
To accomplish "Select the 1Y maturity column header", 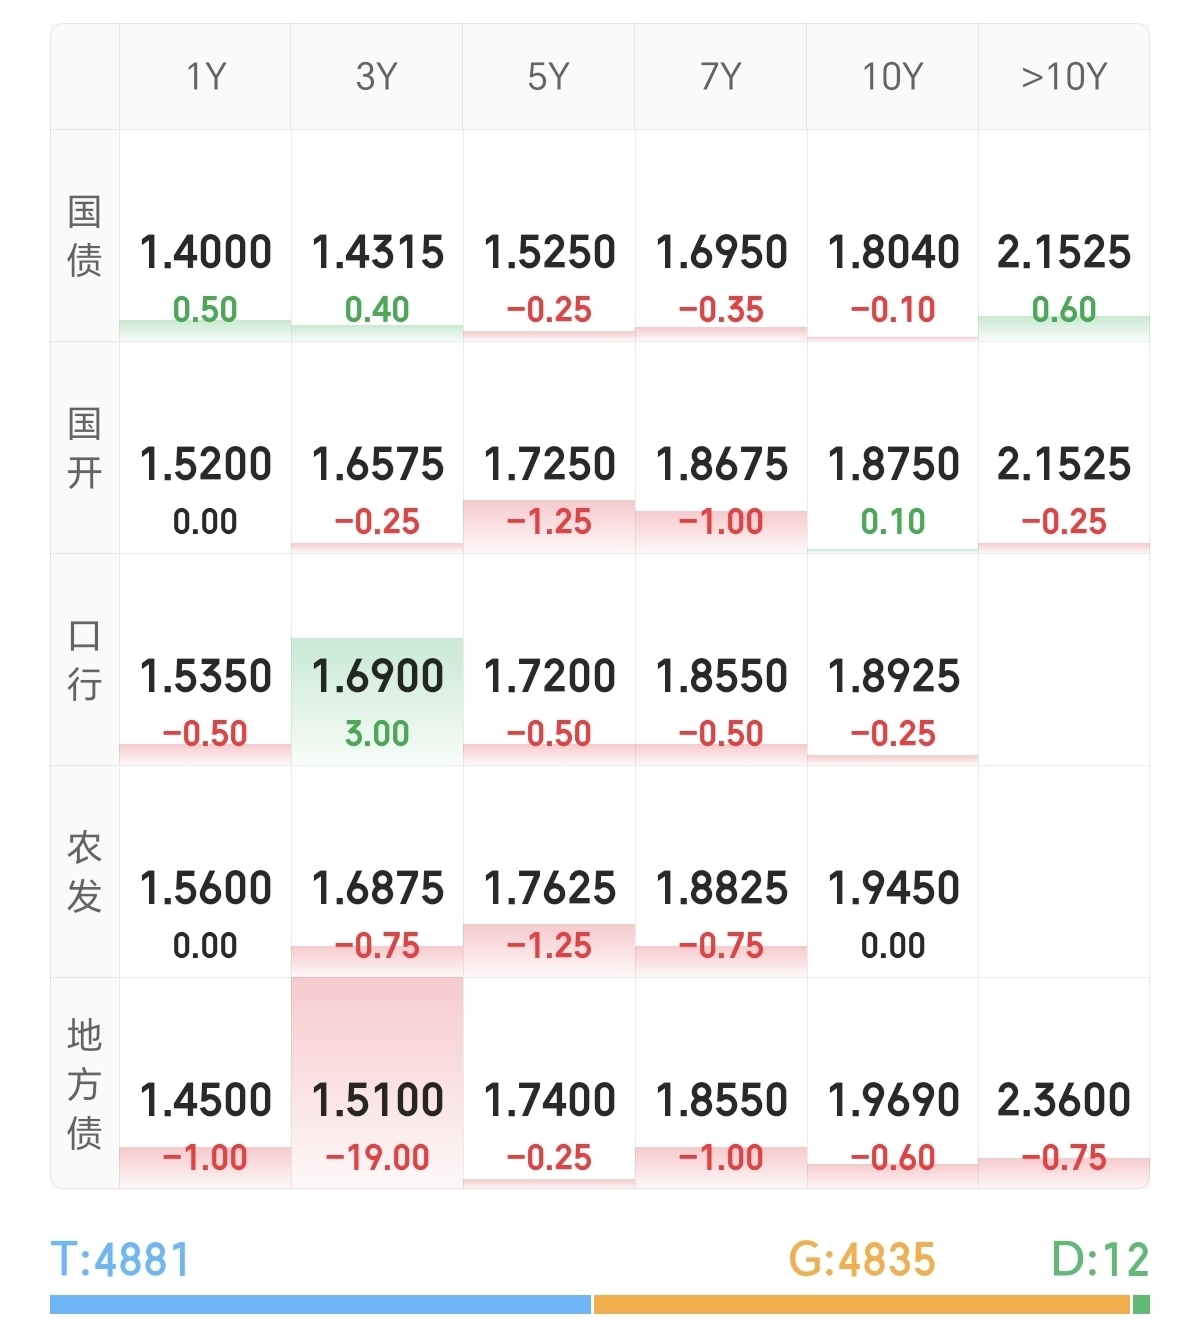I will click(x=206, y=77).
